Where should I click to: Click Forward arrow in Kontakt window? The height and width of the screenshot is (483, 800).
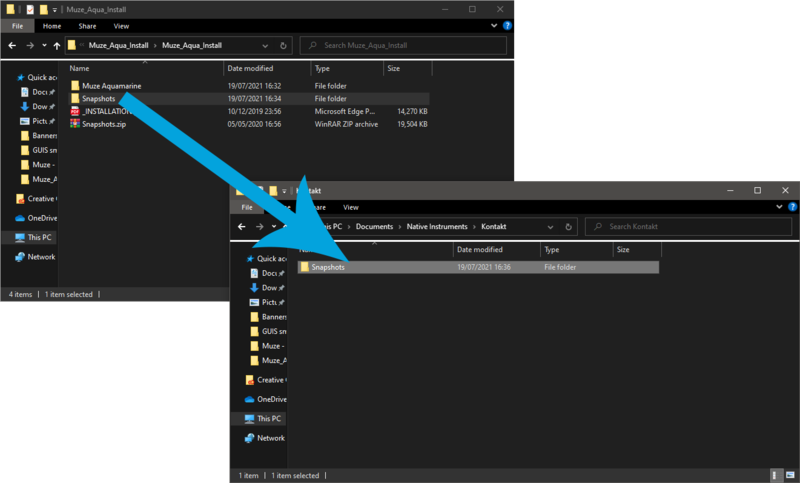pyautogui.click(x=260, y=226)
